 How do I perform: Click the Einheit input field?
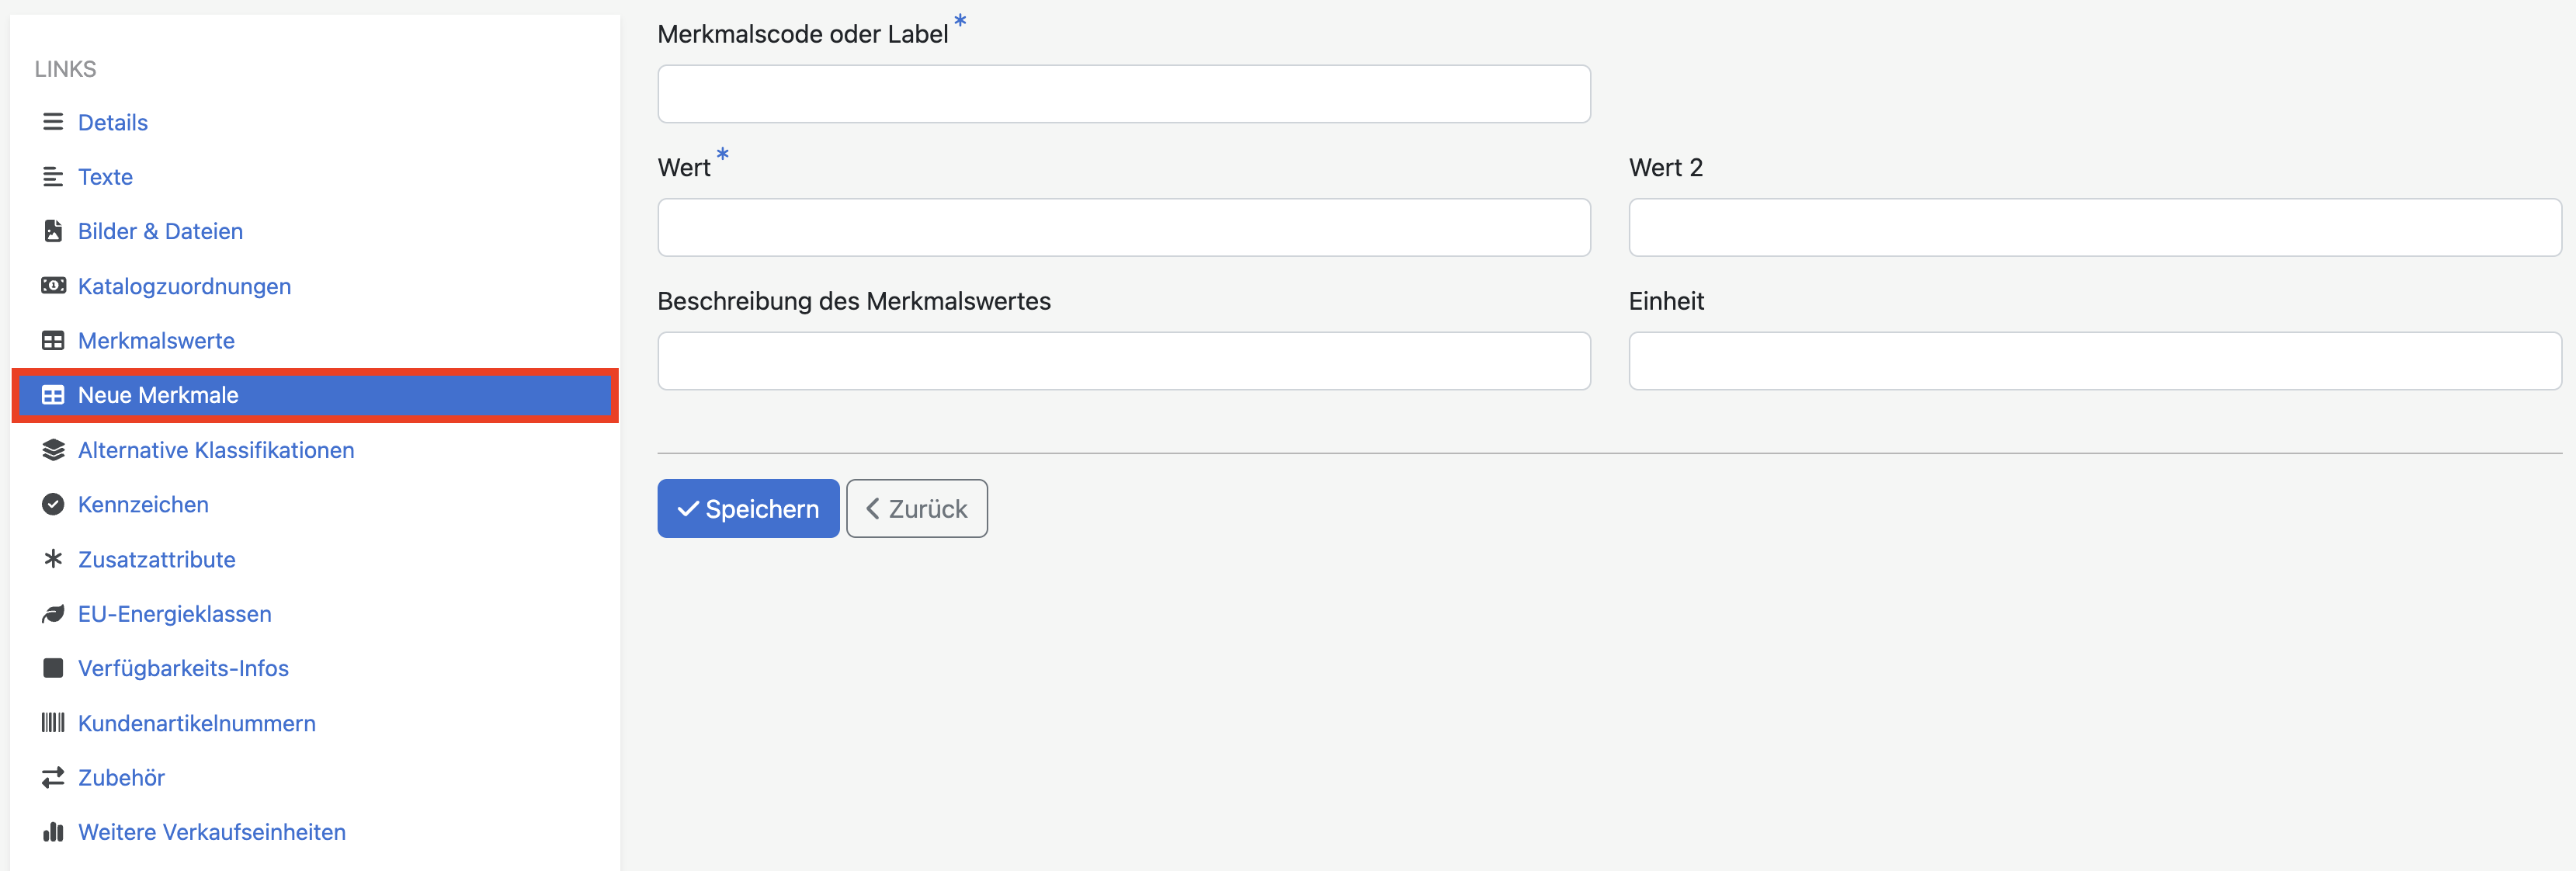click(2094, 361)
